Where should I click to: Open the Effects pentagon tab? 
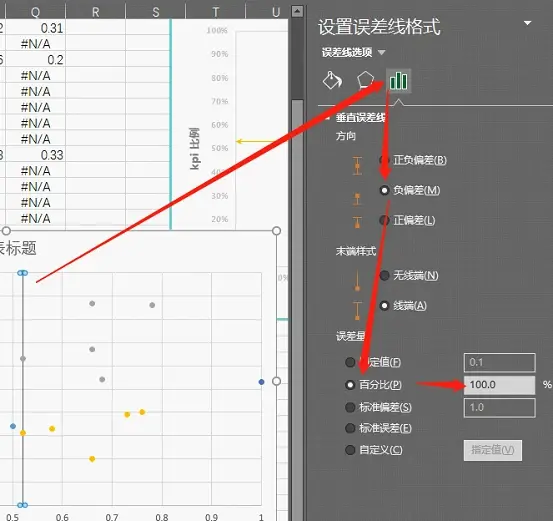click(365, 81)
